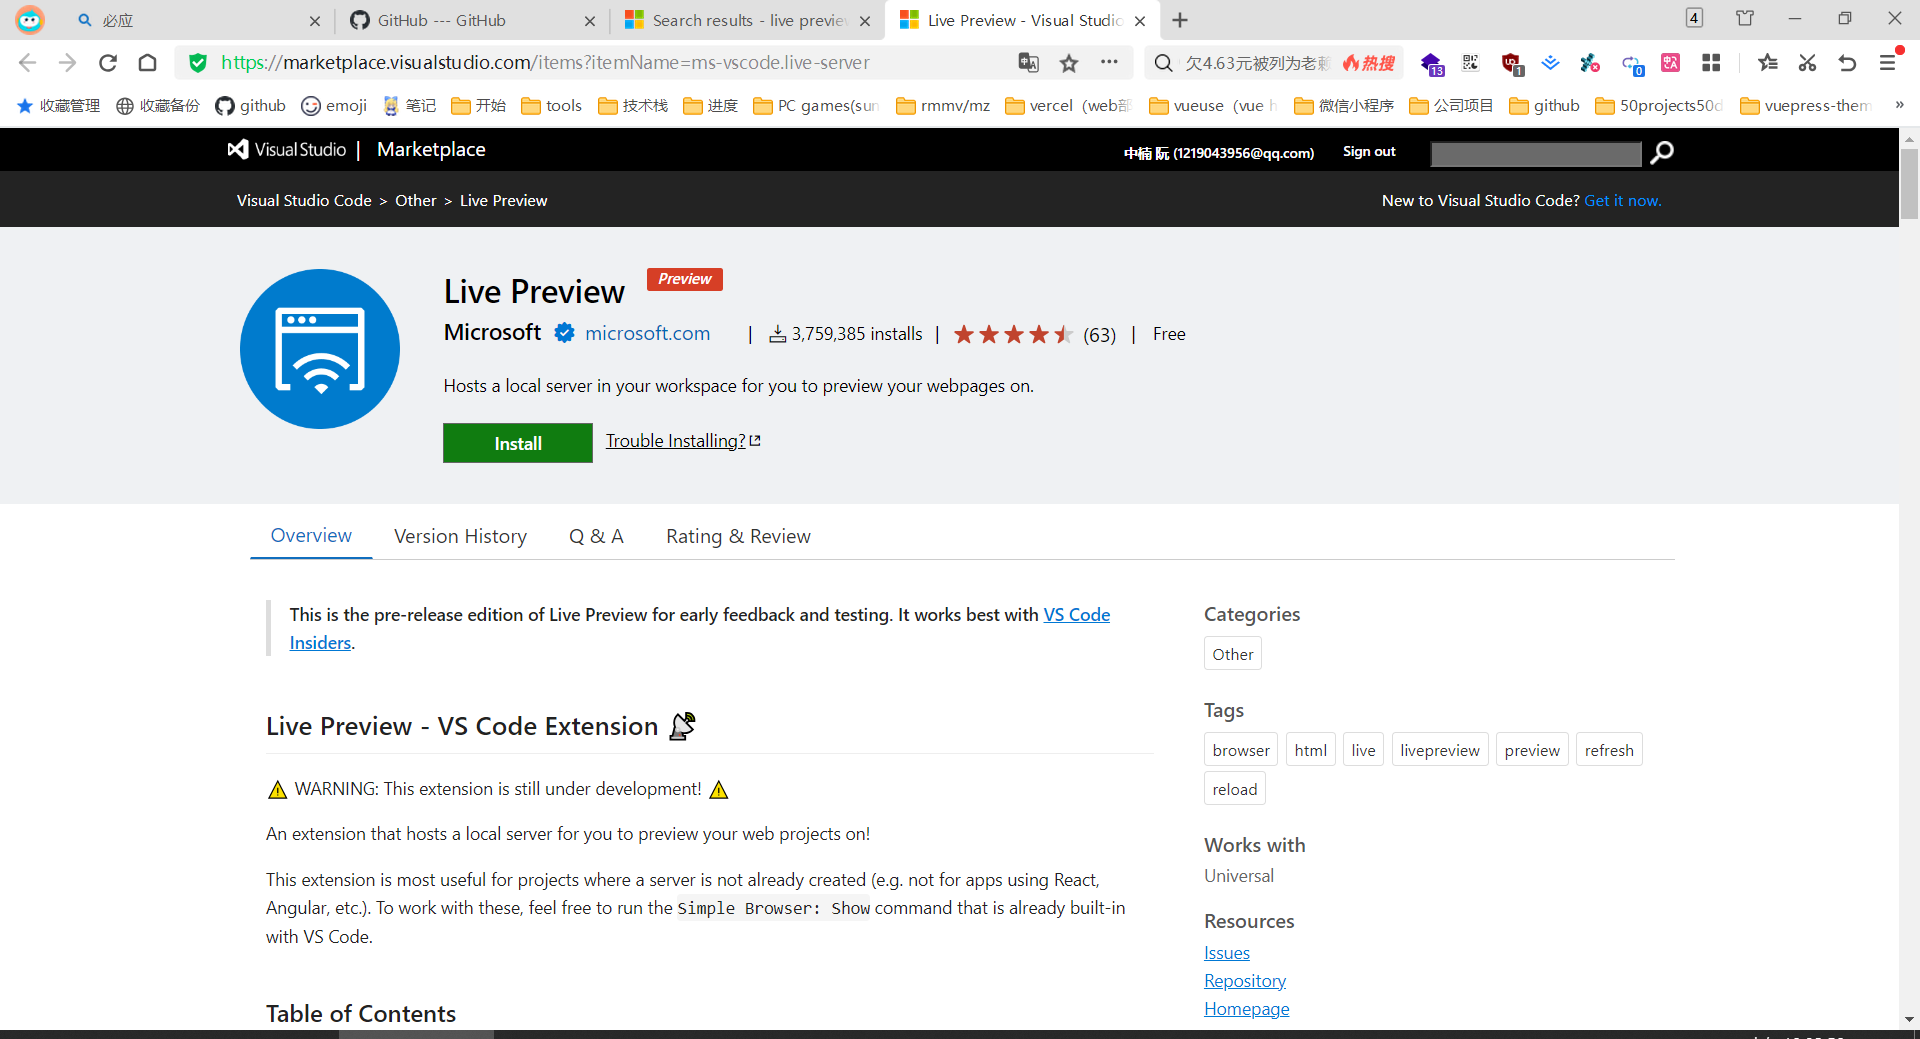Viewport: 1920px width, 1039px height.
Task: Open the VS Code Insiders link
Action: pos(1076,615)
